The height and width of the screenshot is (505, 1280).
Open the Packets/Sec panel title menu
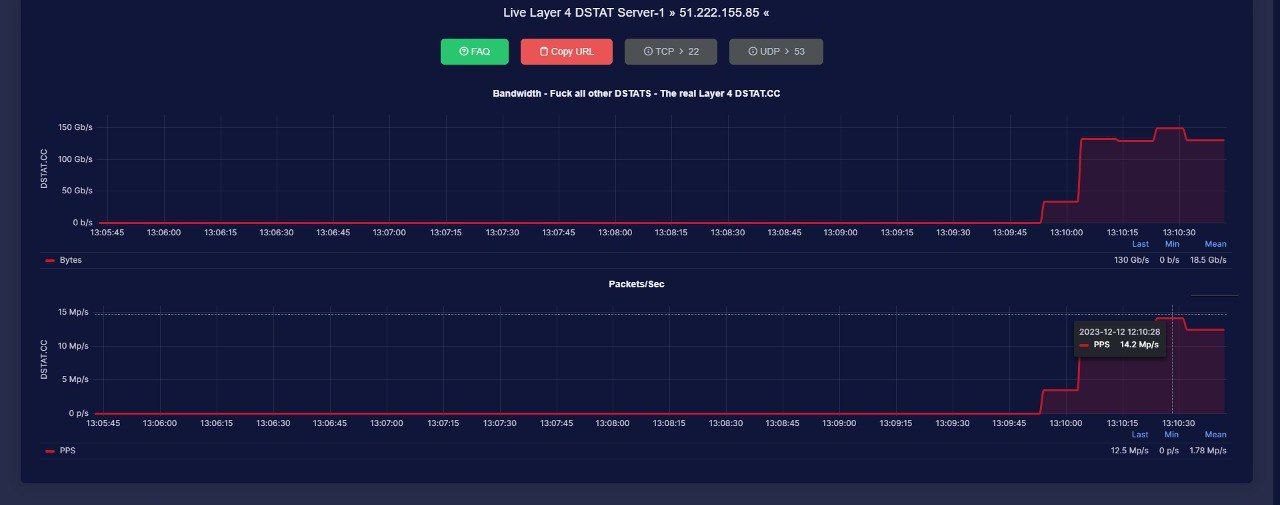tap(636, 284)
